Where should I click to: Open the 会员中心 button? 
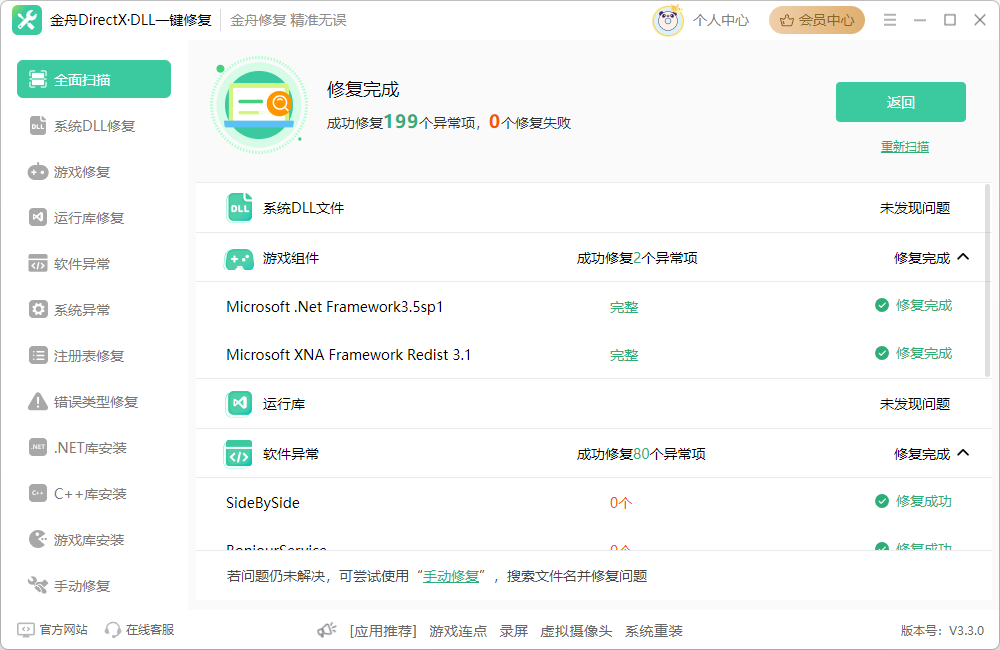[x=816, y=20]
